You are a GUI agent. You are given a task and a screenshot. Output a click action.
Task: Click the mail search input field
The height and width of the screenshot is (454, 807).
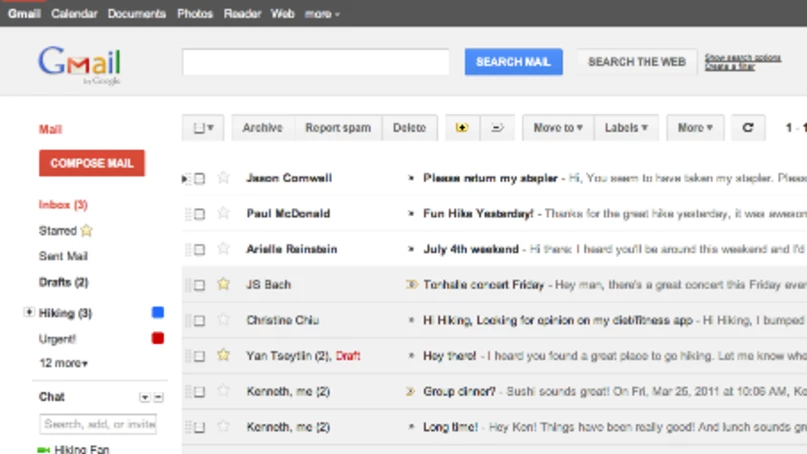tap(315, 62)
